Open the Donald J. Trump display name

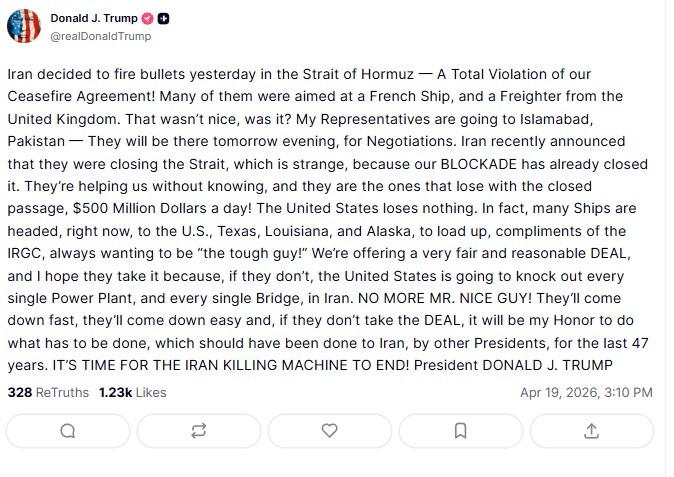click(93, 18)
